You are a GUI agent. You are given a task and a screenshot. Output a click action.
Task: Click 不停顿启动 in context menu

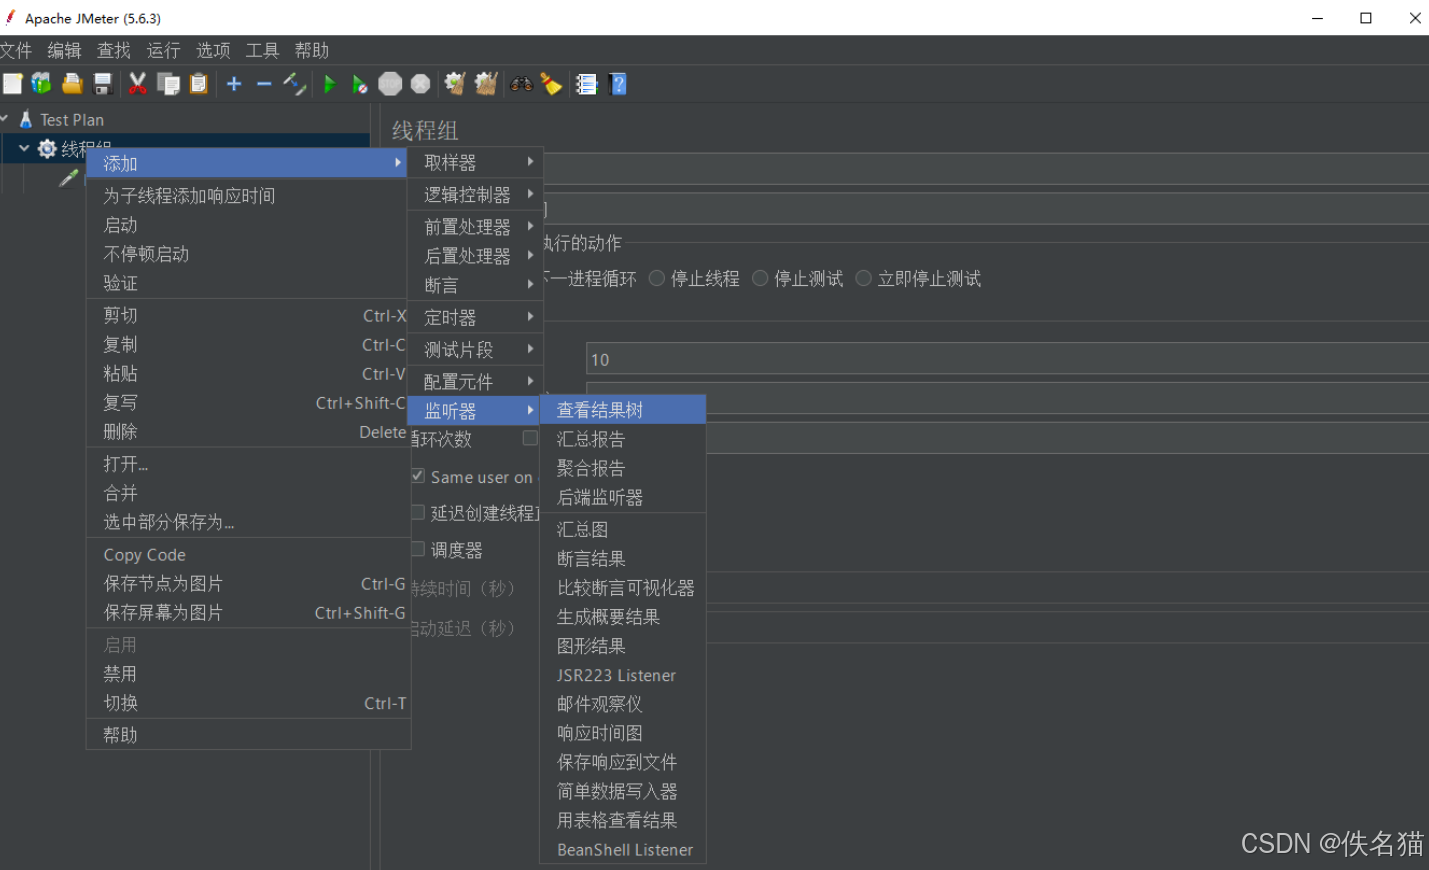248,254
